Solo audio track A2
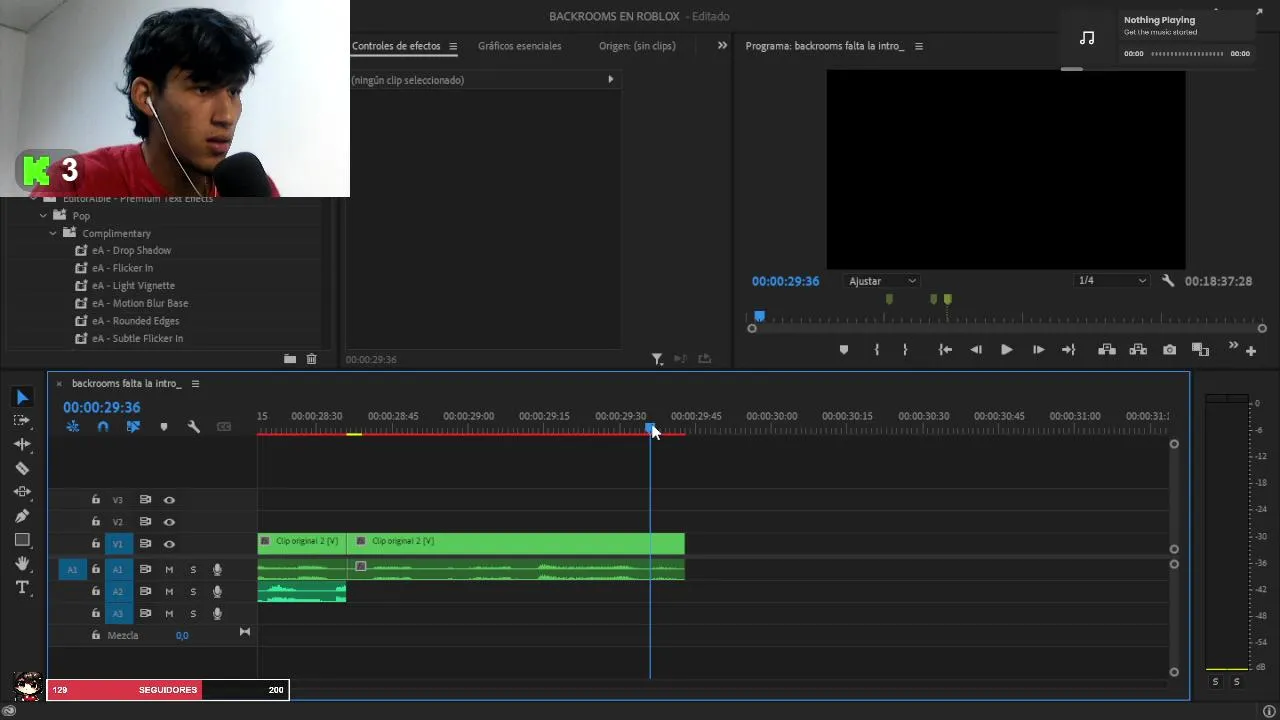 193,592
